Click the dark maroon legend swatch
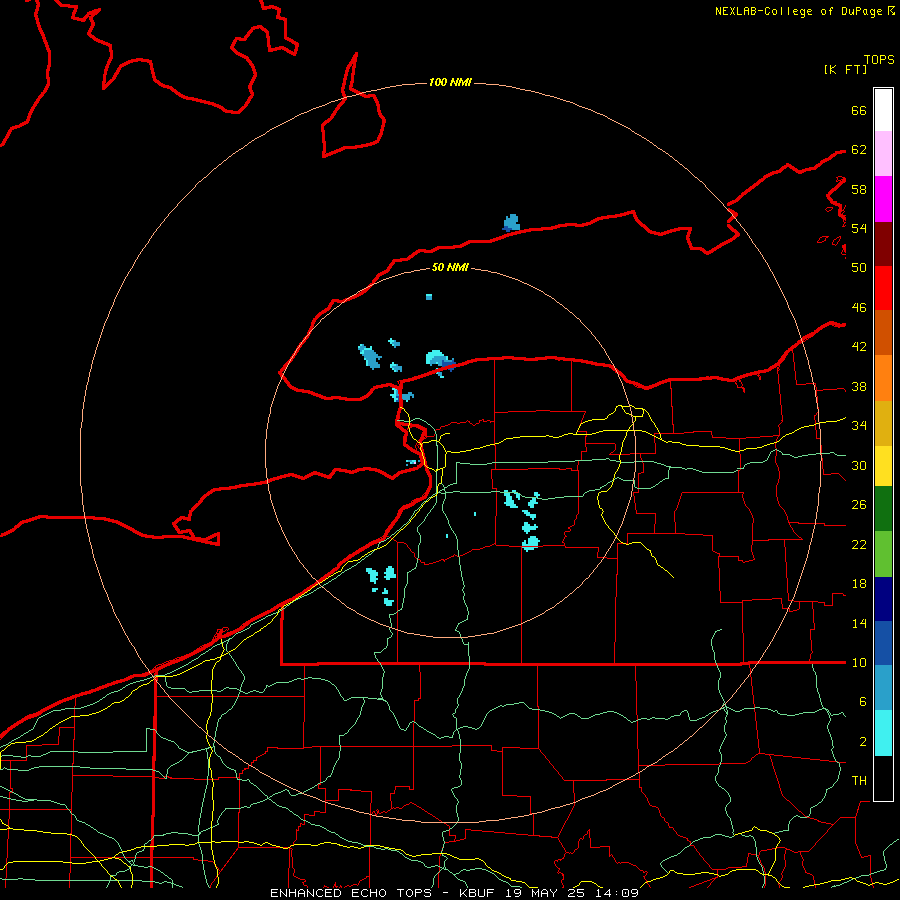The image size is (900, 900). click(883, 244)
